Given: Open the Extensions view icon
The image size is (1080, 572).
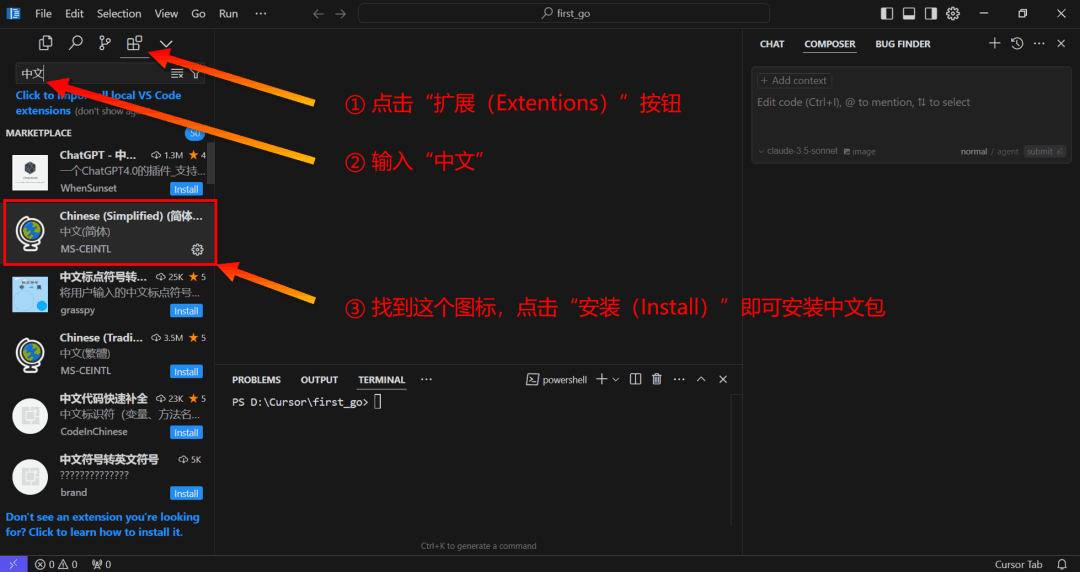Looking at the screenshot, I should click(134, 43).
